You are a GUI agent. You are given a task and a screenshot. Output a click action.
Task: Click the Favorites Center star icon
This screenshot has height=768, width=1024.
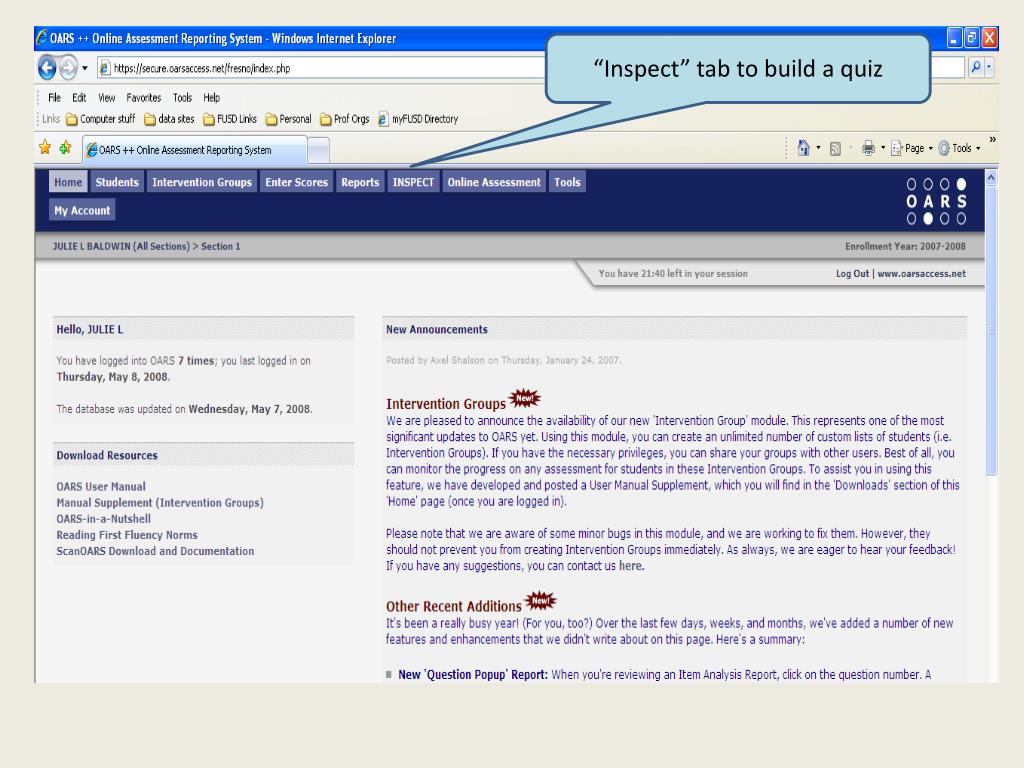pos(44,148)
